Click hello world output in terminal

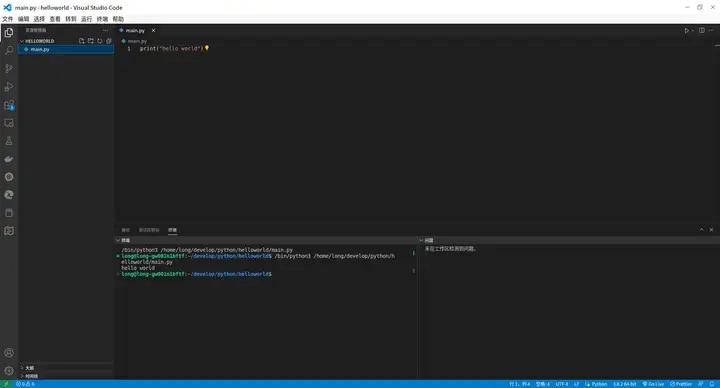coord(138,268)
